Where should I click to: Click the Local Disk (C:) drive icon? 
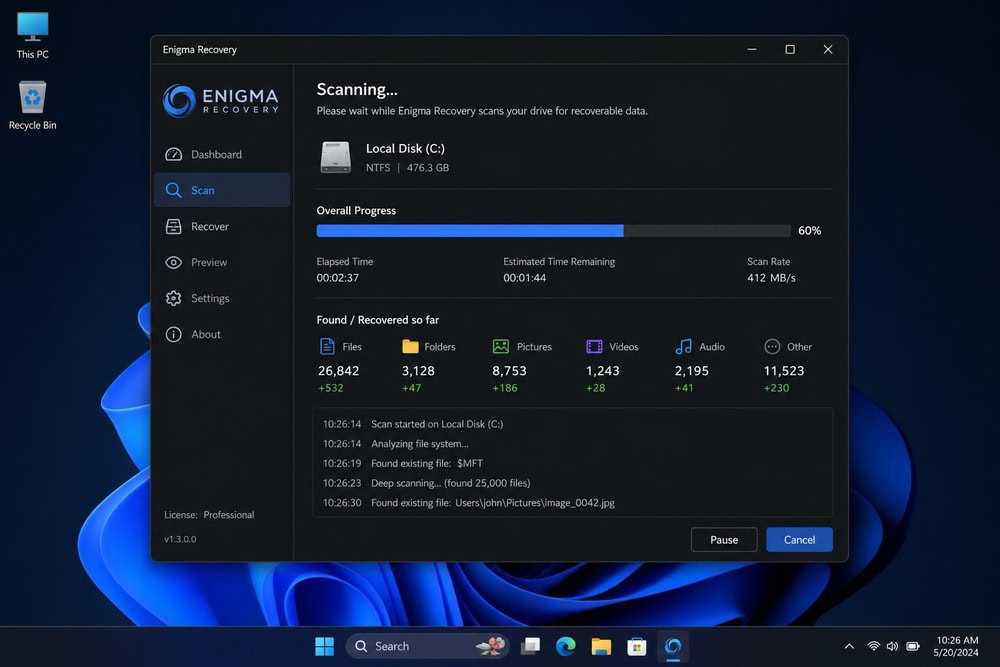pyautogui.click(x=335, y=157)
